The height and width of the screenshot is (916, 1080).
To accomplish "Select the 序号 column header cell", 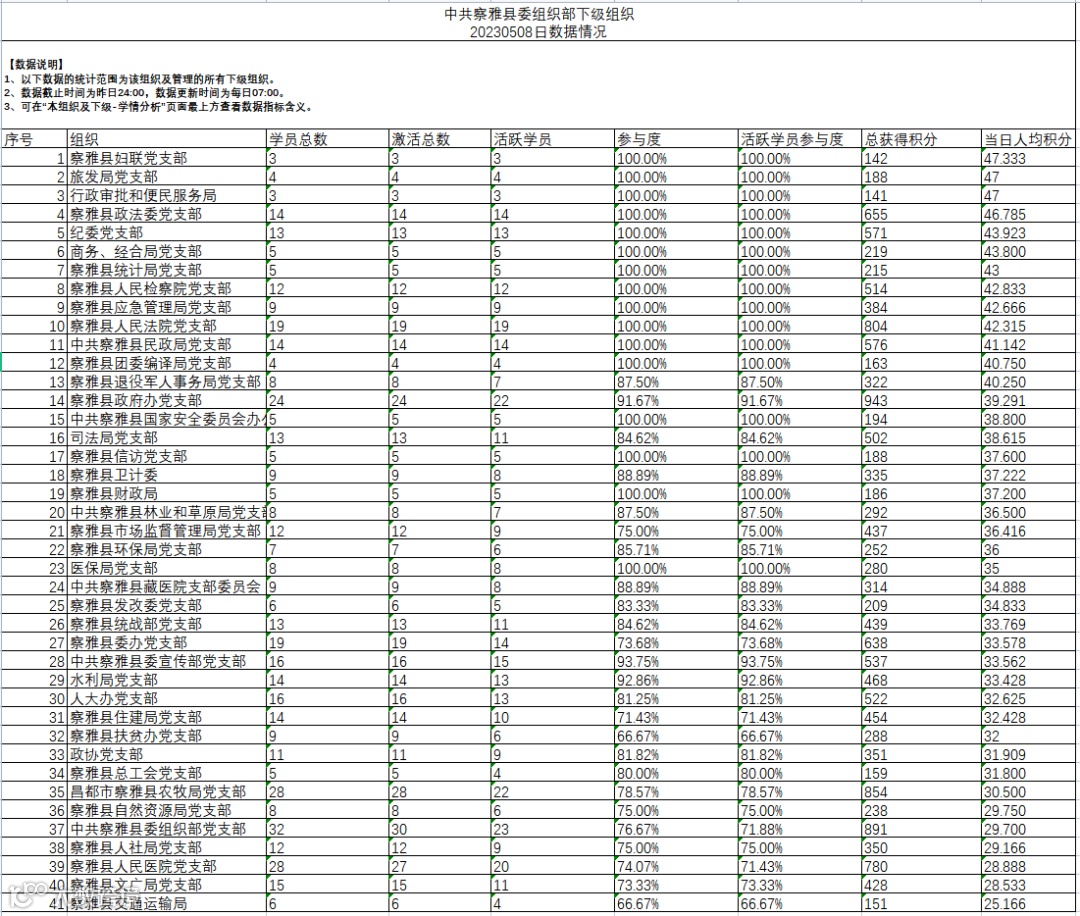I will tap(34, 139).
